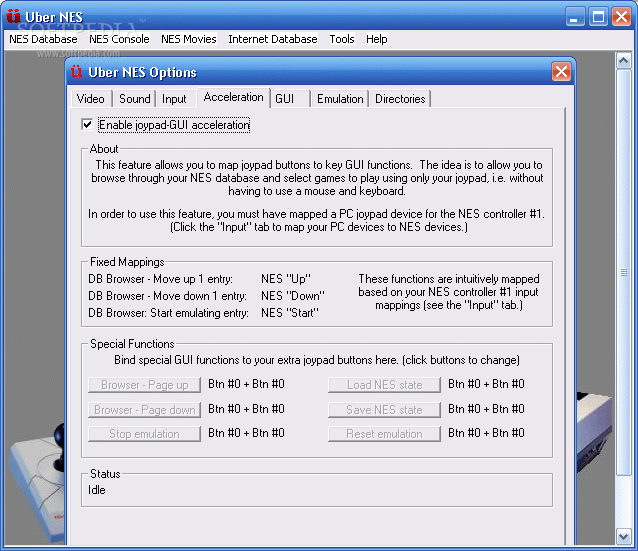Switch to the Input tab
Image resolution: width=638 pixels, height=551 pixels.
174,99
